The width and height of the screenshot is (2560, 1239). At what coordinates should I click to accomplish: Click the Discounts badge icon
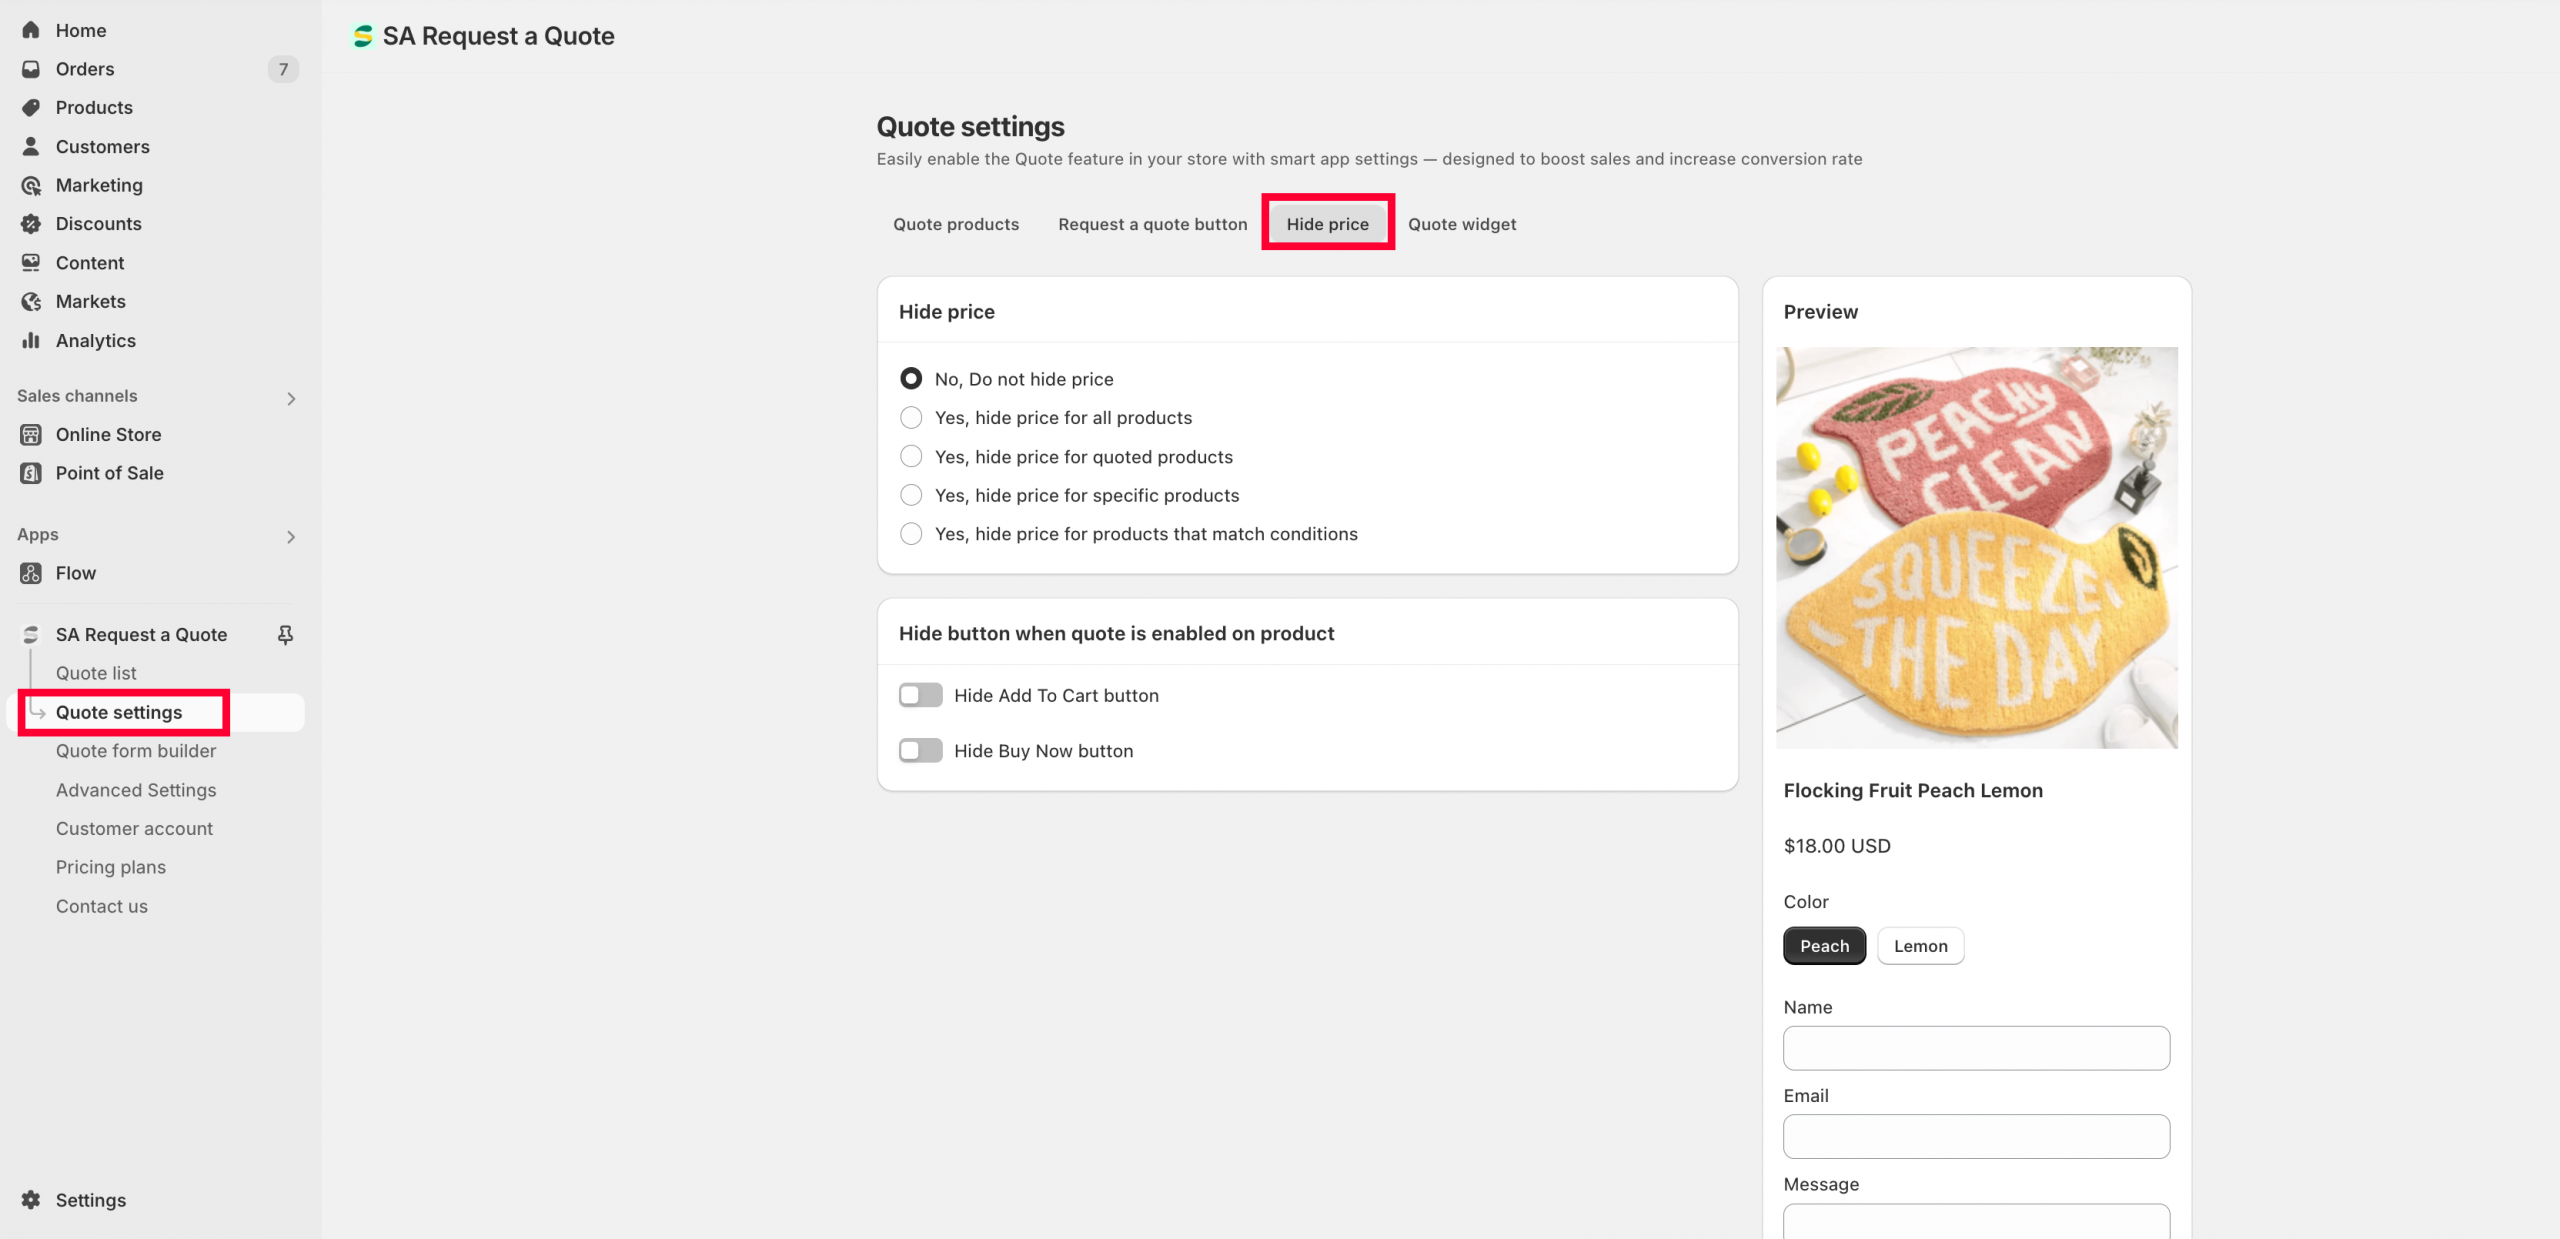click(31, 224)
